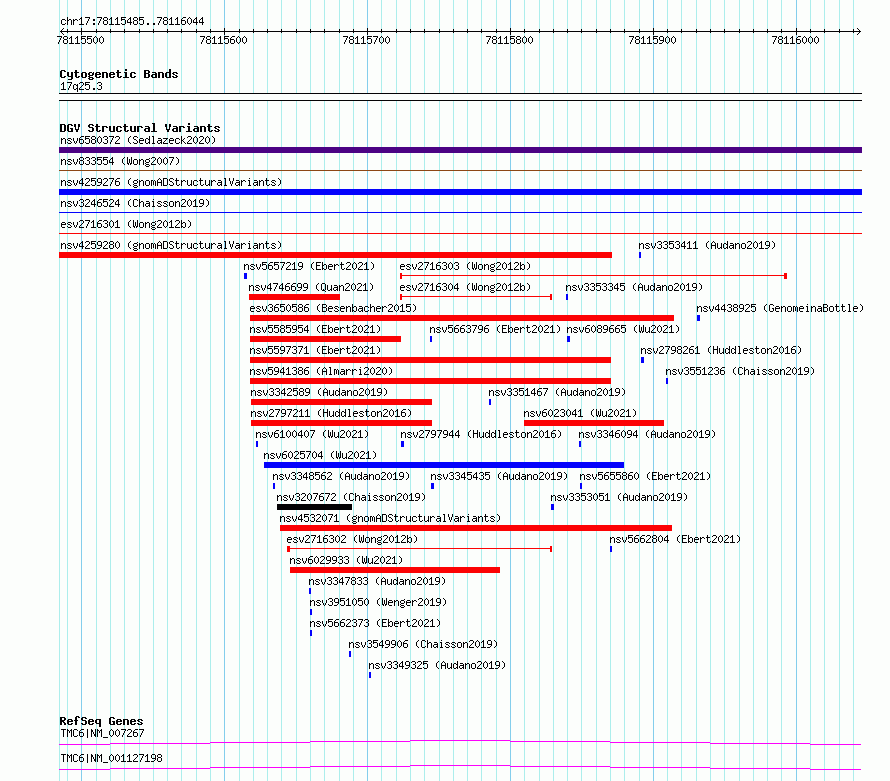Open nsv3353051 (Audano2019) label
Screen dimensions: 890x781
[619, 497]
